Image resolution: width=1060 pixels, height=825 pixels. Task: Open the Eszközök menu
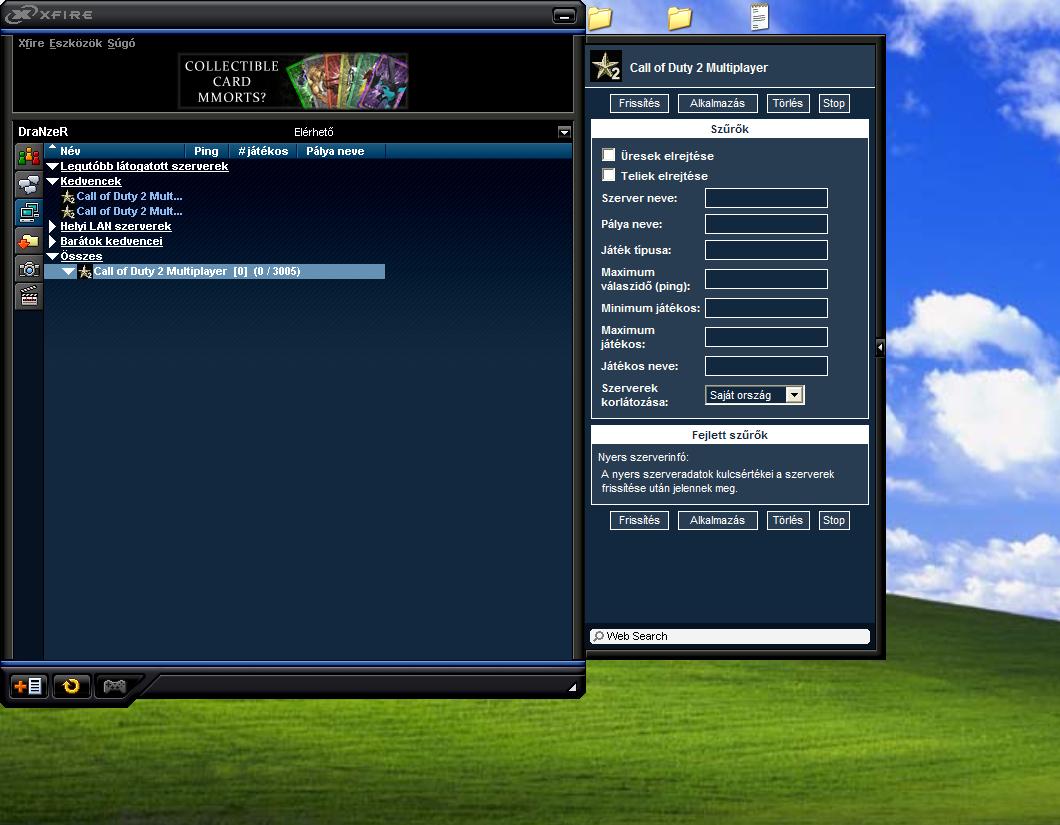[76, 43]
